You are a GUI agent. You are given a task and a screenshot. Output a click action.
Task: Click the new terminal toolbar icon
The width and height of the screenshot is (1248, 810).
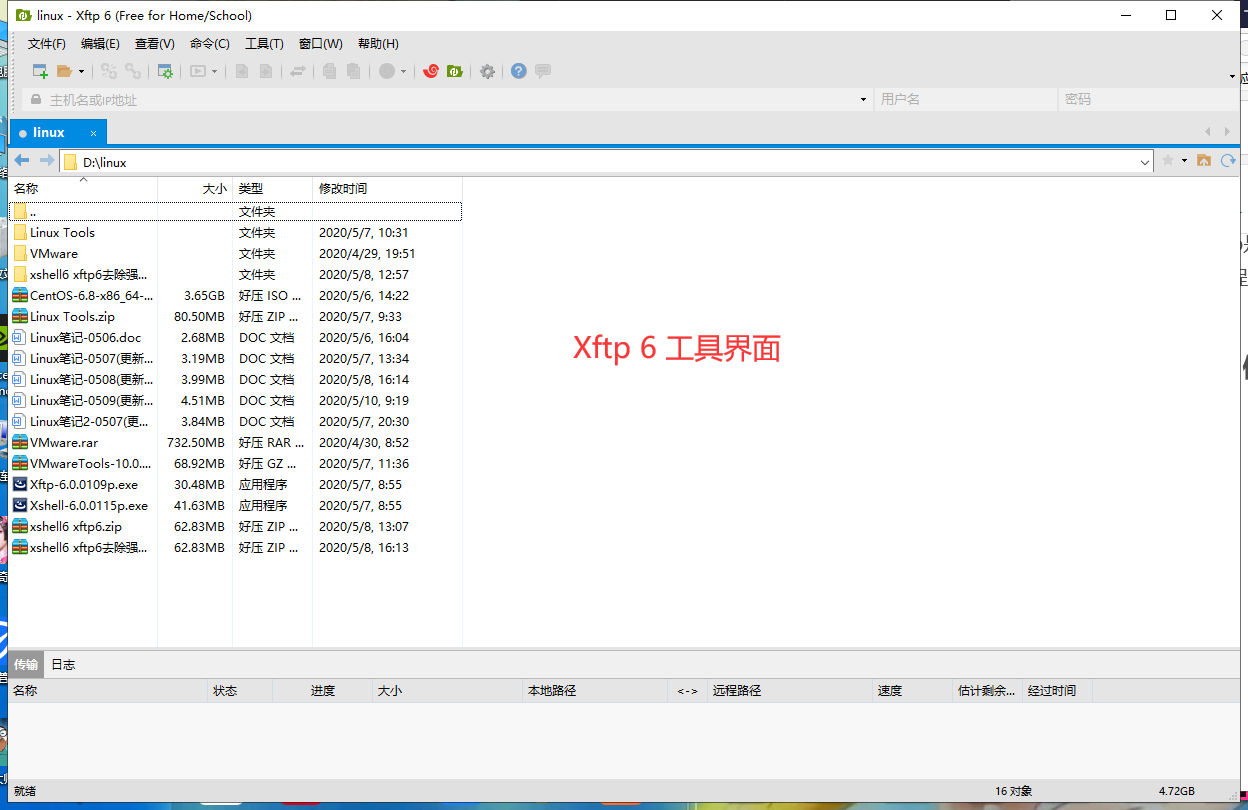[198, 71]
